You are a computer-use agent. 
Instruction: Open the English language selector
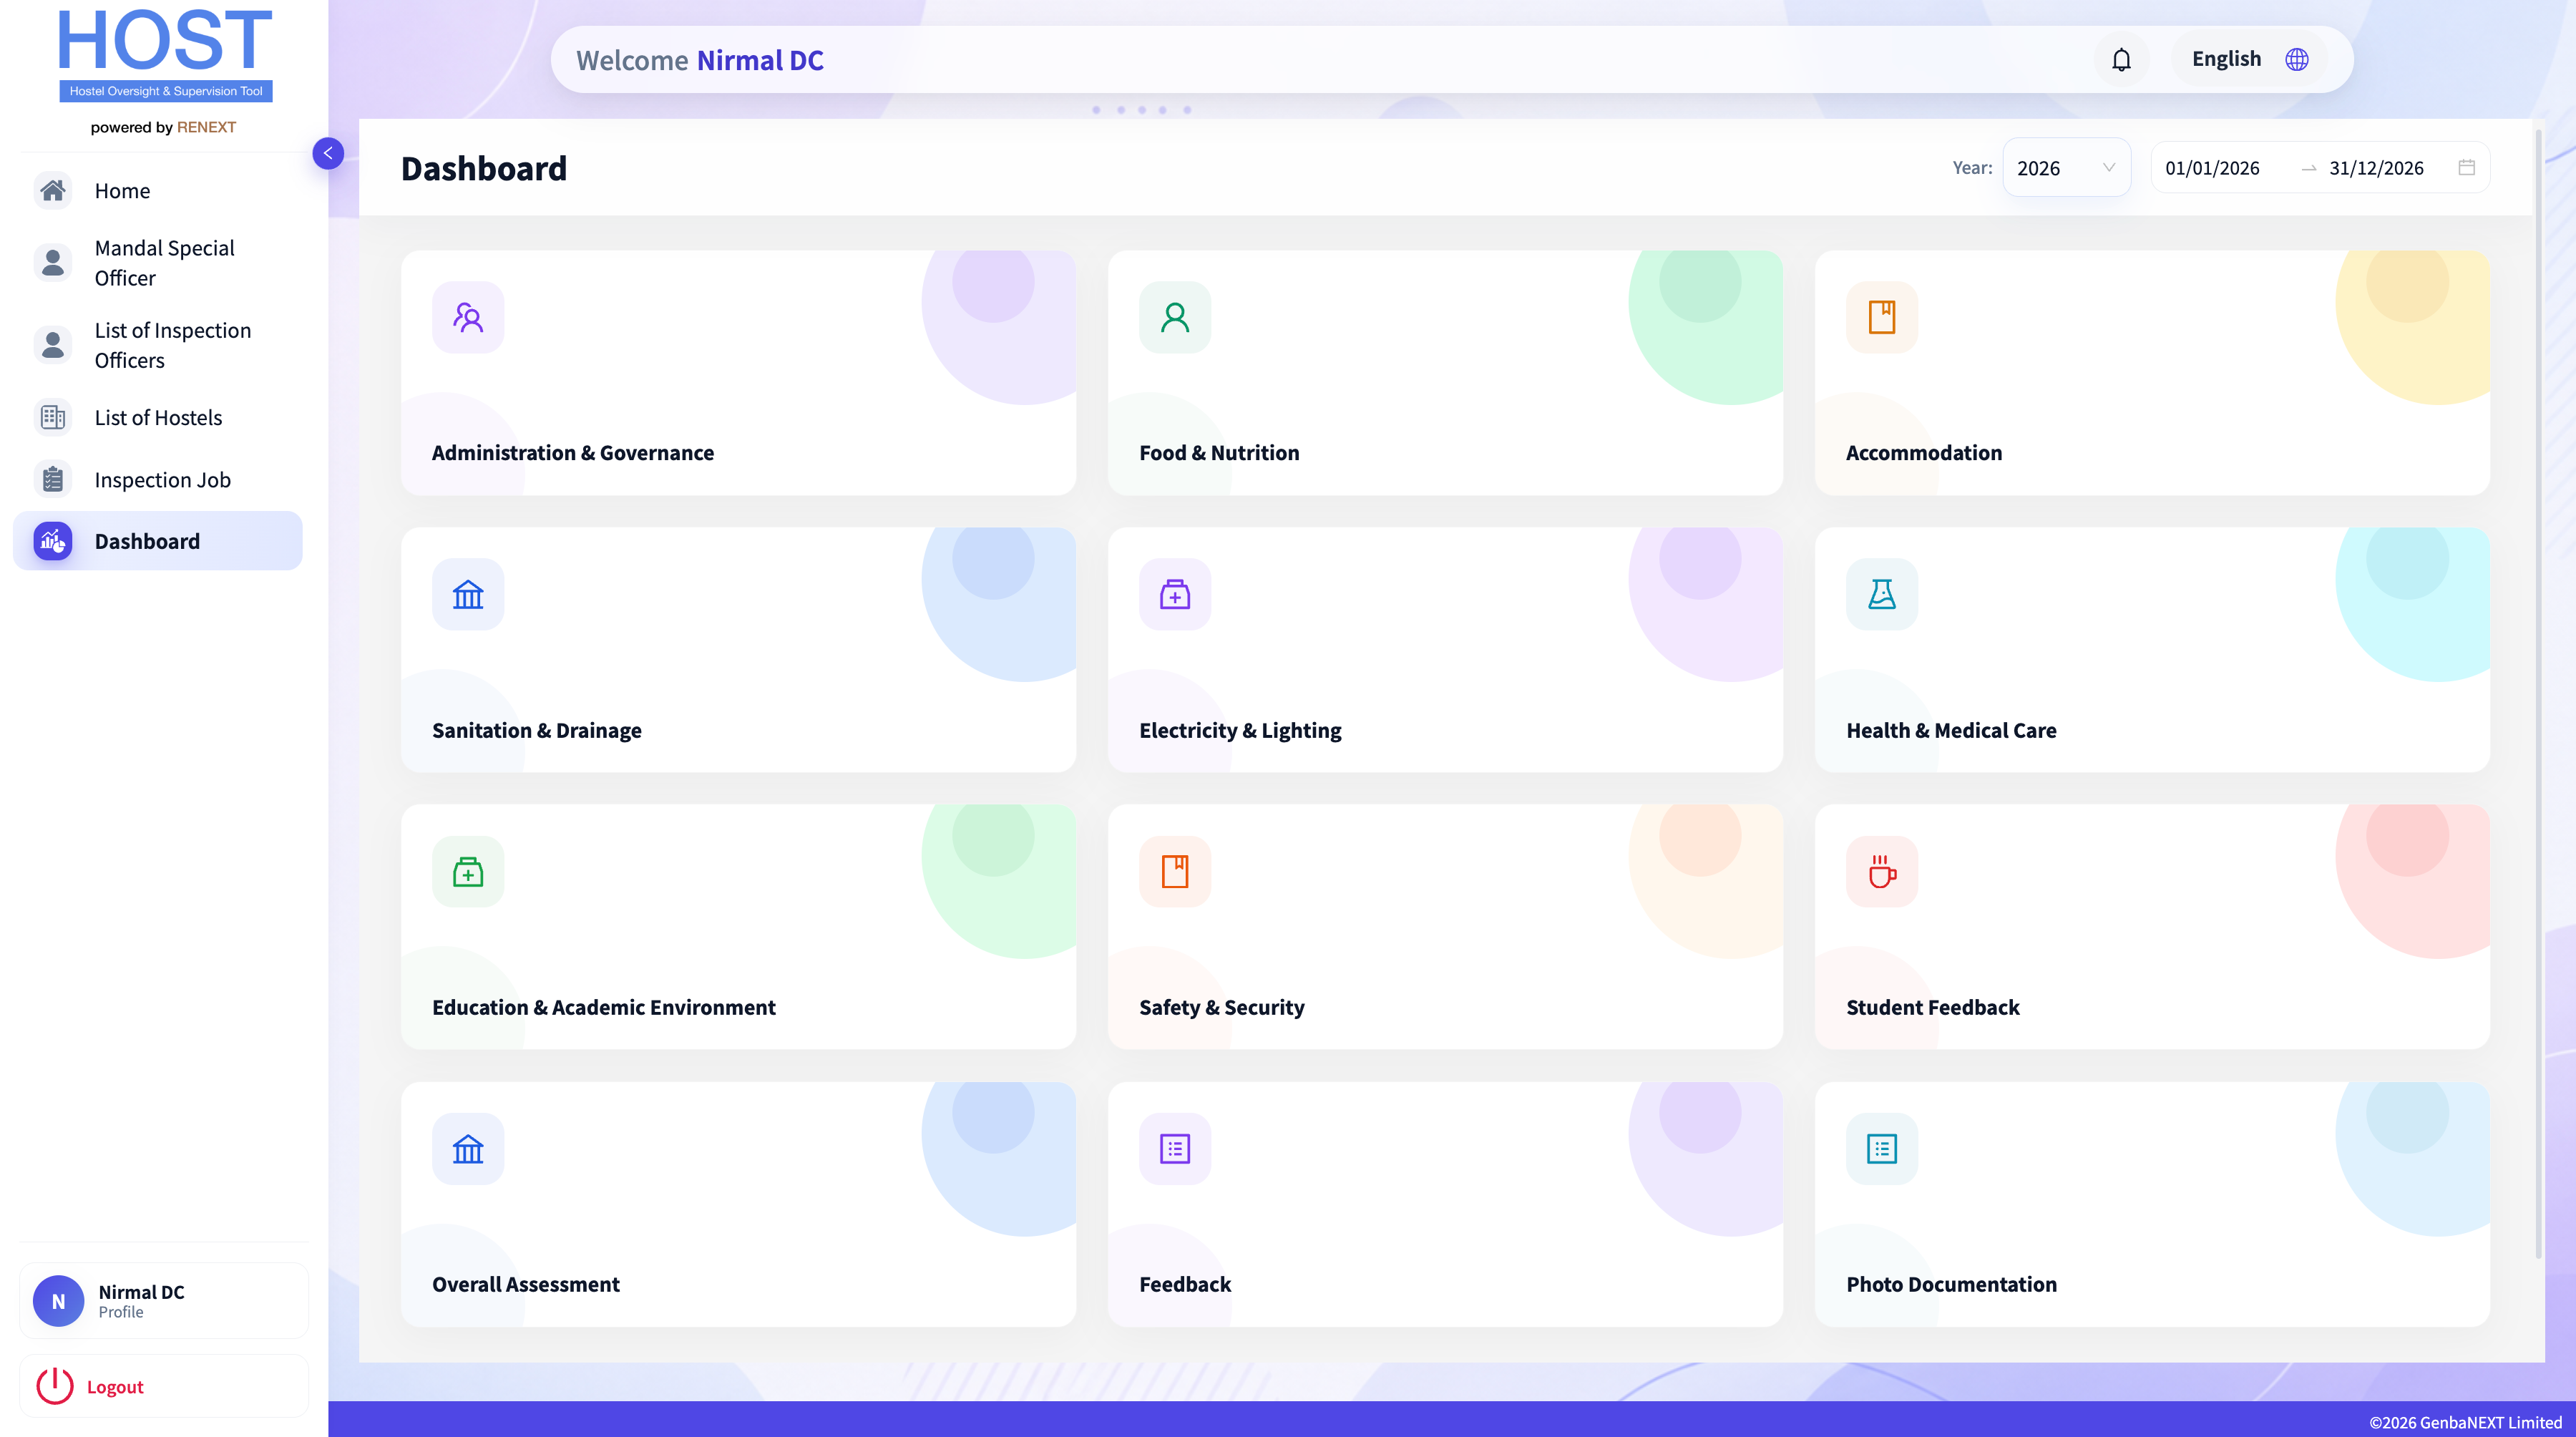pyautogui.click(x=2250, y=59)
